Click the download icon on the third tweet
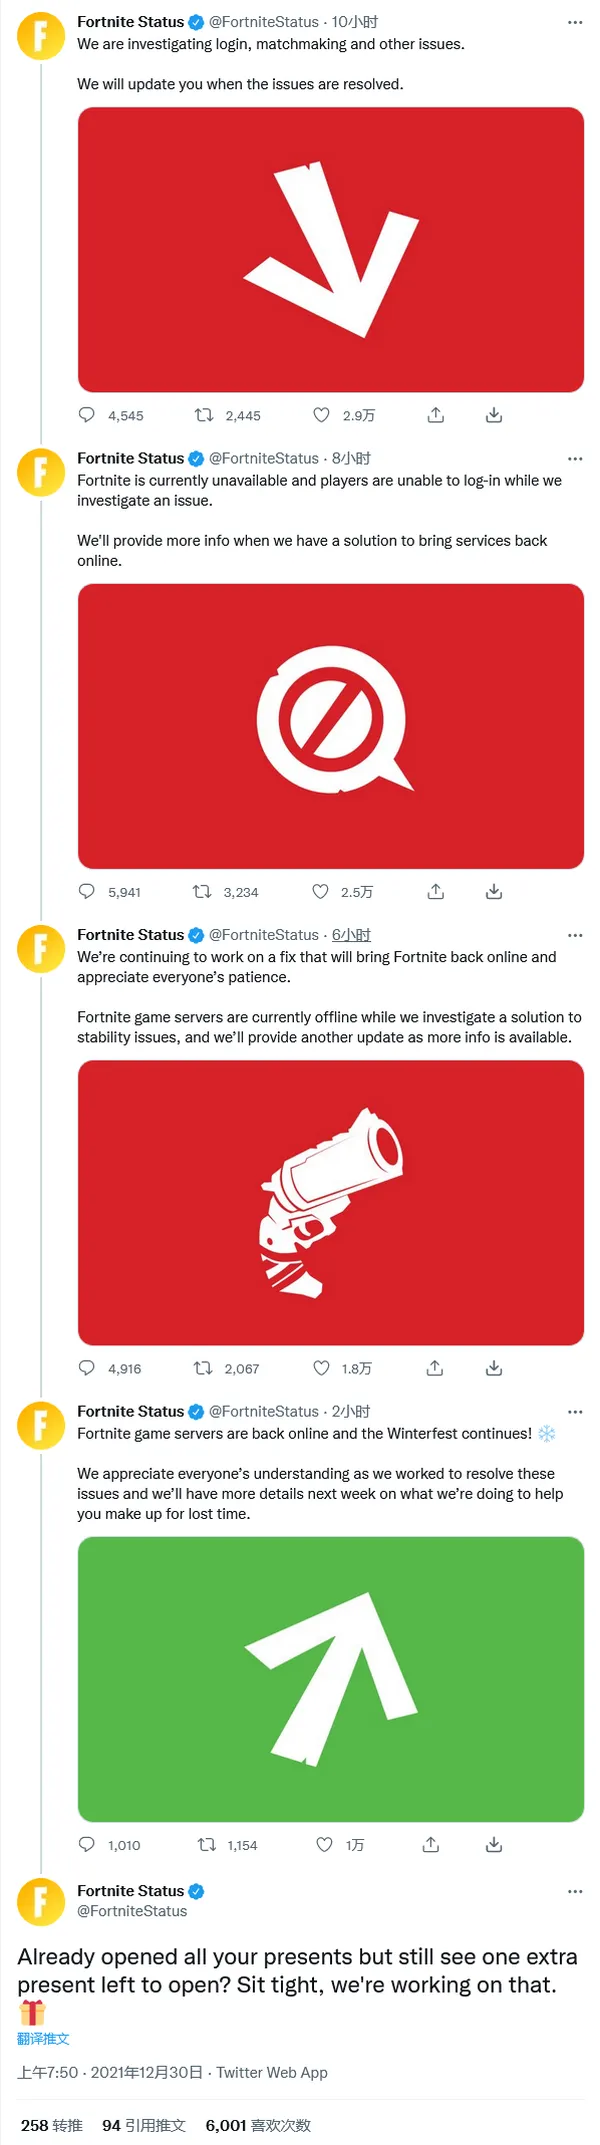The width and height of the screenshot is (600, 2145). pos(493,1368)
